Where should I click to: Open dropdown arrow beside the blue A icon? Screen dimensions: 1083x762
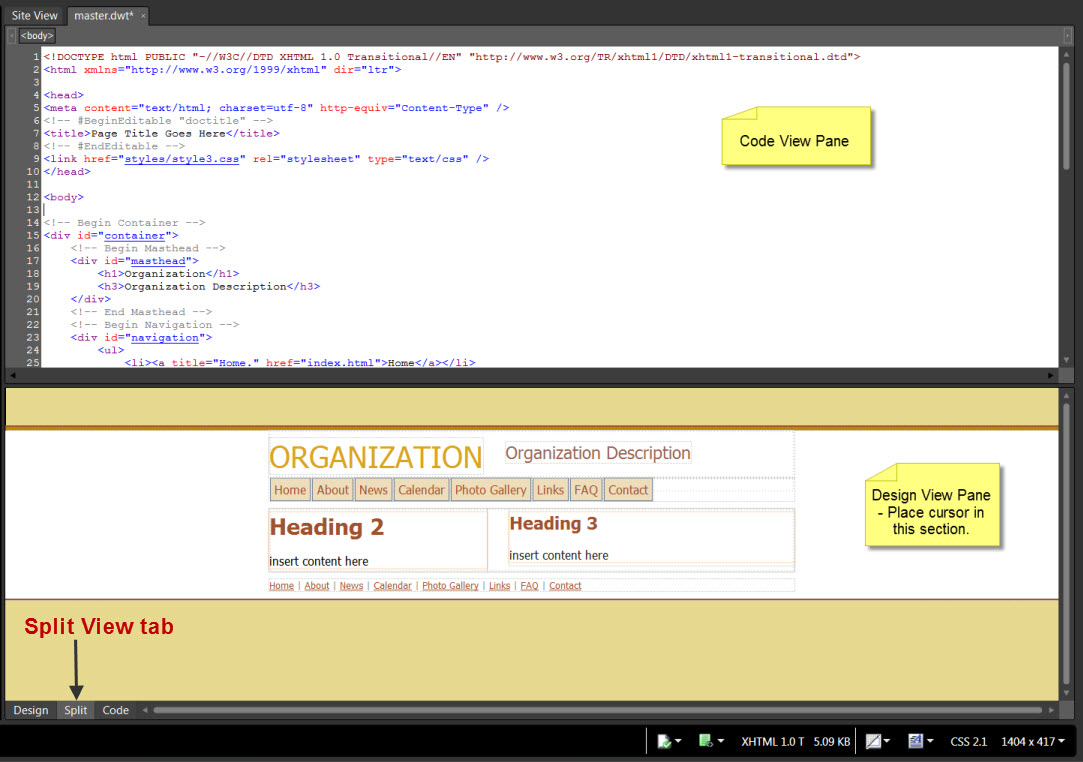click(930, 741)
